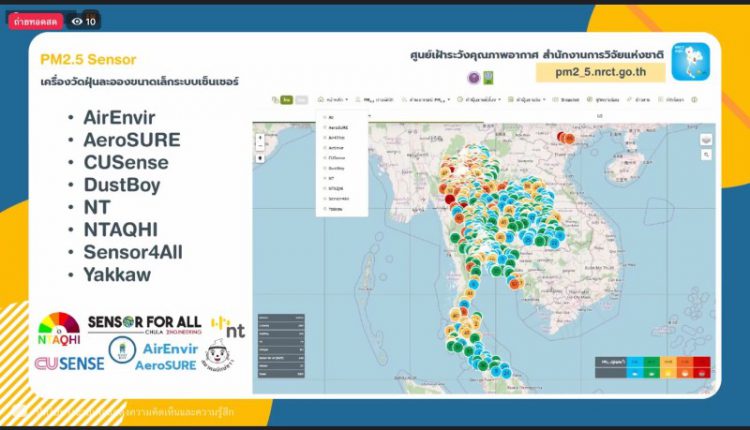Viewport: 750px width, 430px height.
Task: Choose the NT entry in the dropdown list
Action: (x=331, y=177)
